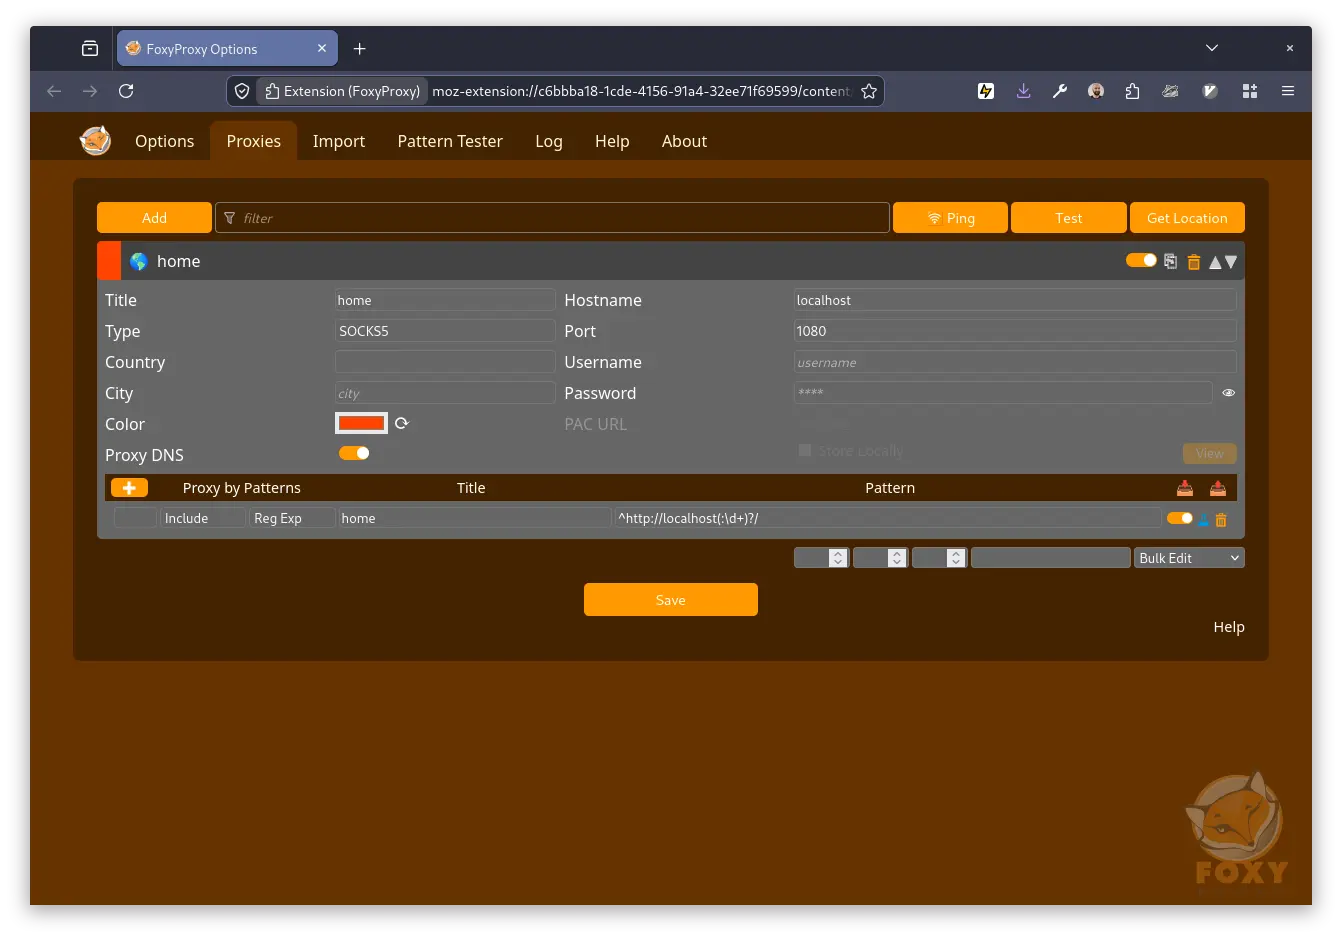Open the SOCKS5 Type dropdown

tap(445, 331)
